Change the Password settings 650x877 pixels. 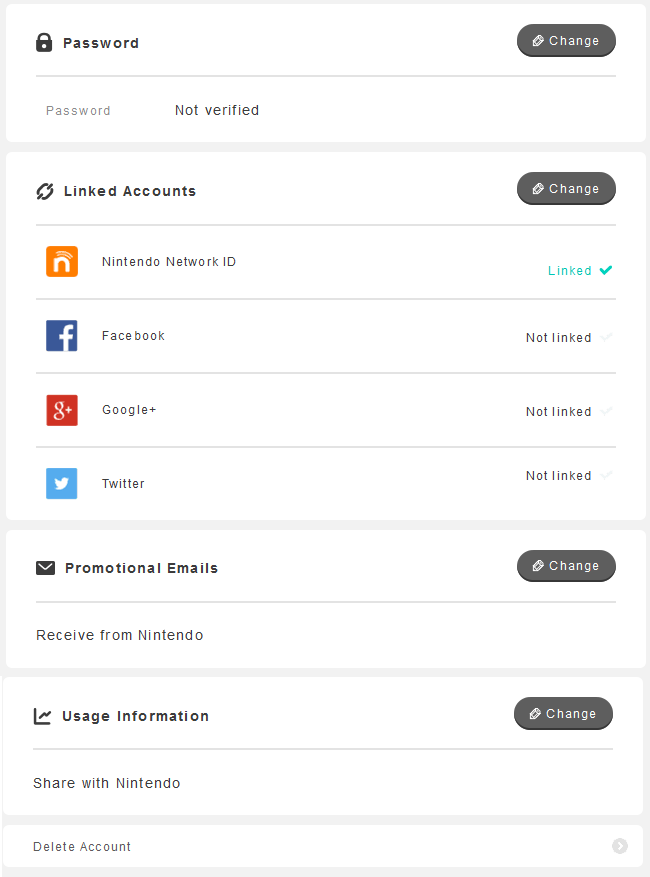coord(566,40)
